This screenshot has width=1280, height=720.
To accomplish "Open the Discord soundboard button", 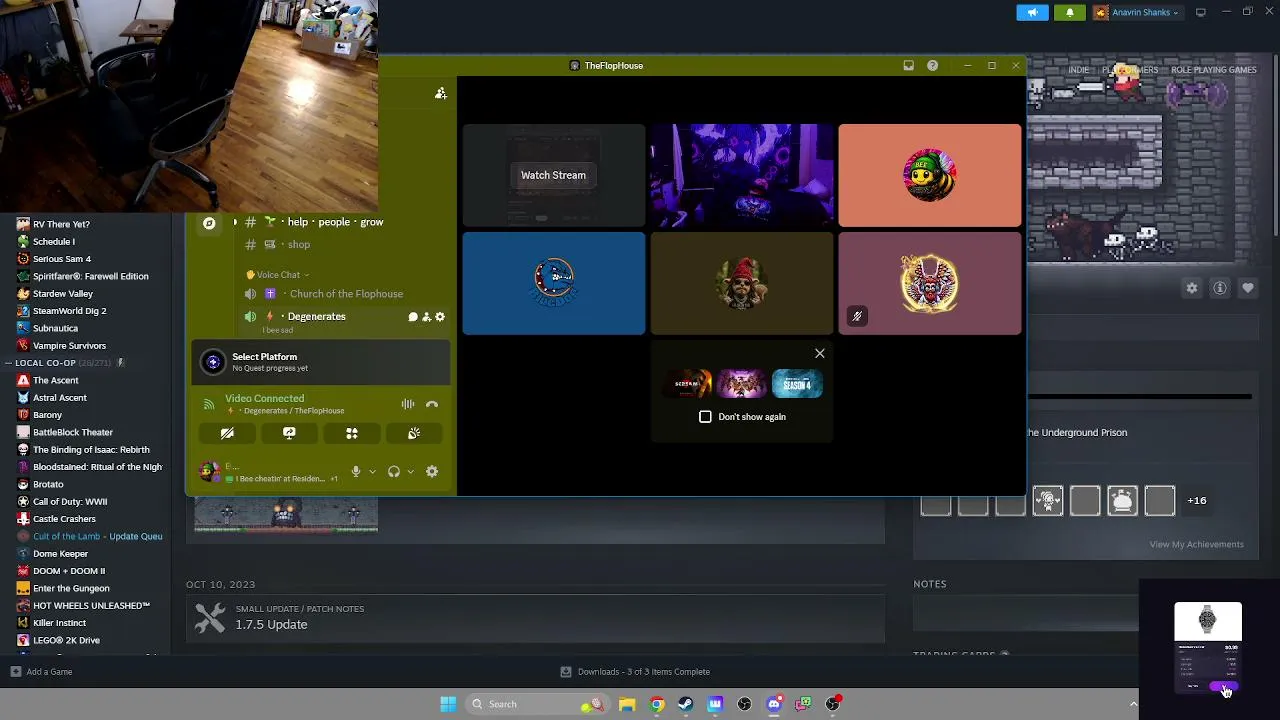I will click(x=414, y=433).
